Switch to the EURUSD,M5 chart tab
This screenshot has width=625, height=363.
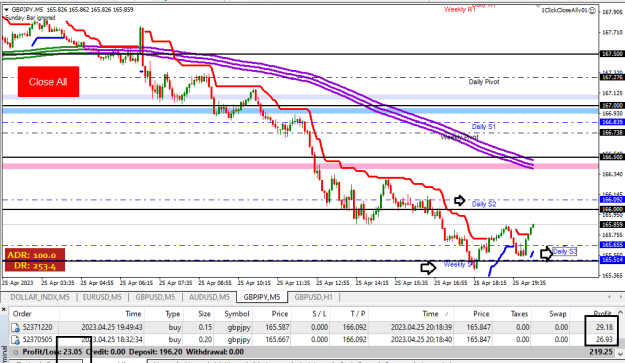[102, 297]
